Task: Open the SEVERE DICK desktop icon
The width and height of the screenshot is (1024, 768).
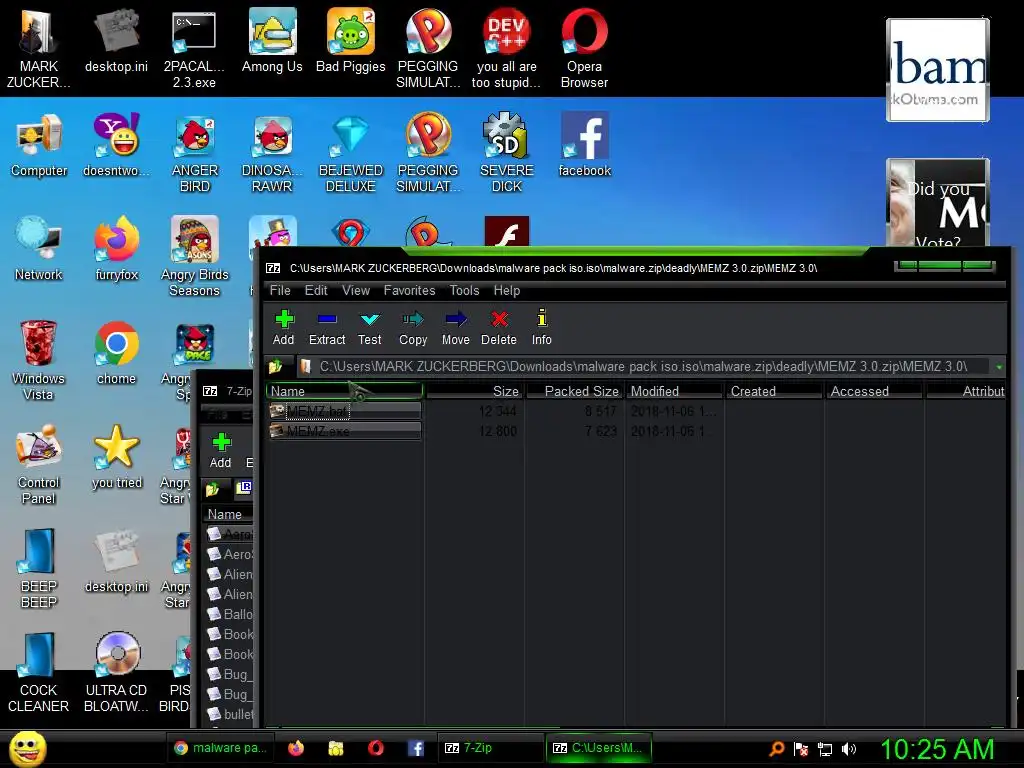Action: (x=507, y=153)
